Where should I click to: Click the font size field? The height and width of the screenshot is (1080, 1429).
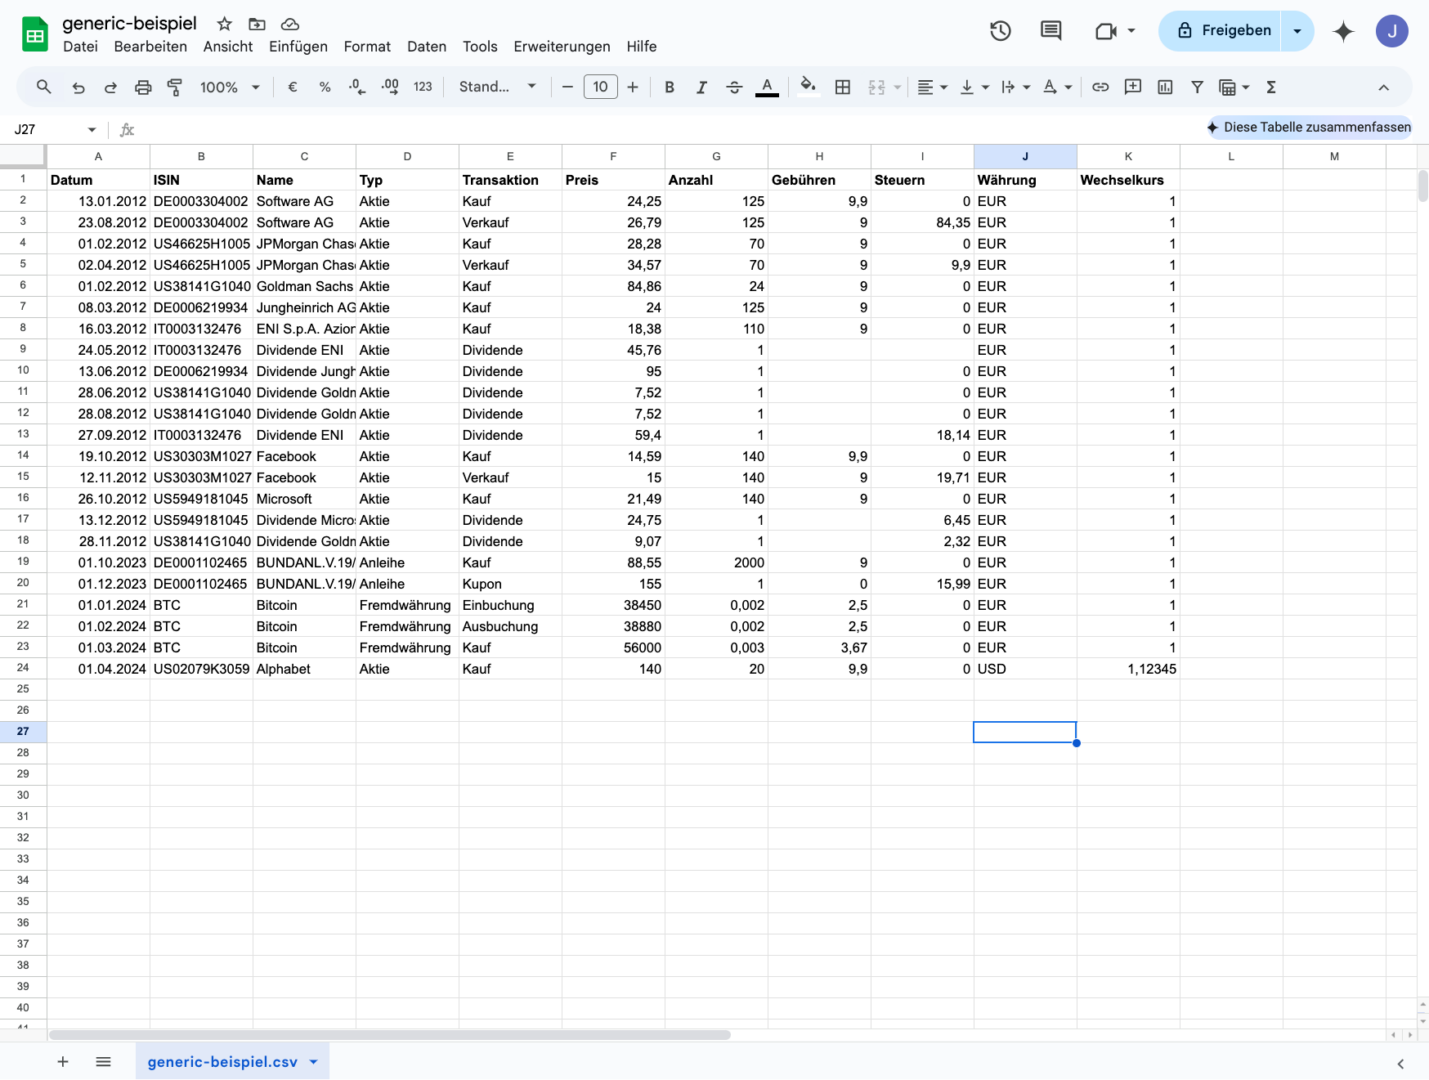click(600, 87)
